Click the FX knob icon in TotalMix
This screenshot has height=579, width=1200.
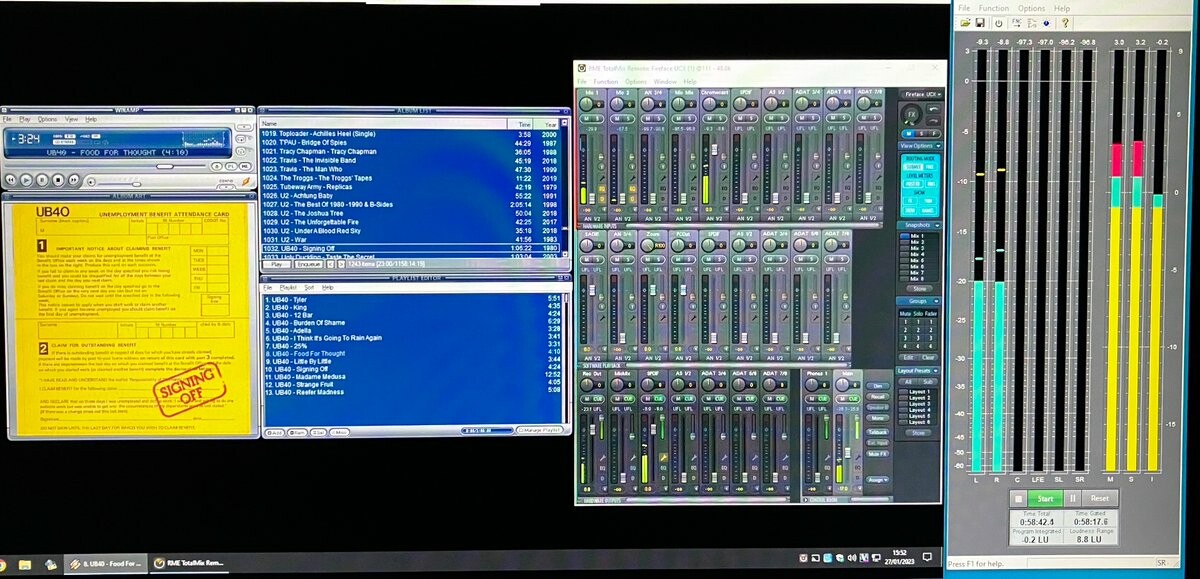pyautogui.click(x=911, y=114)
